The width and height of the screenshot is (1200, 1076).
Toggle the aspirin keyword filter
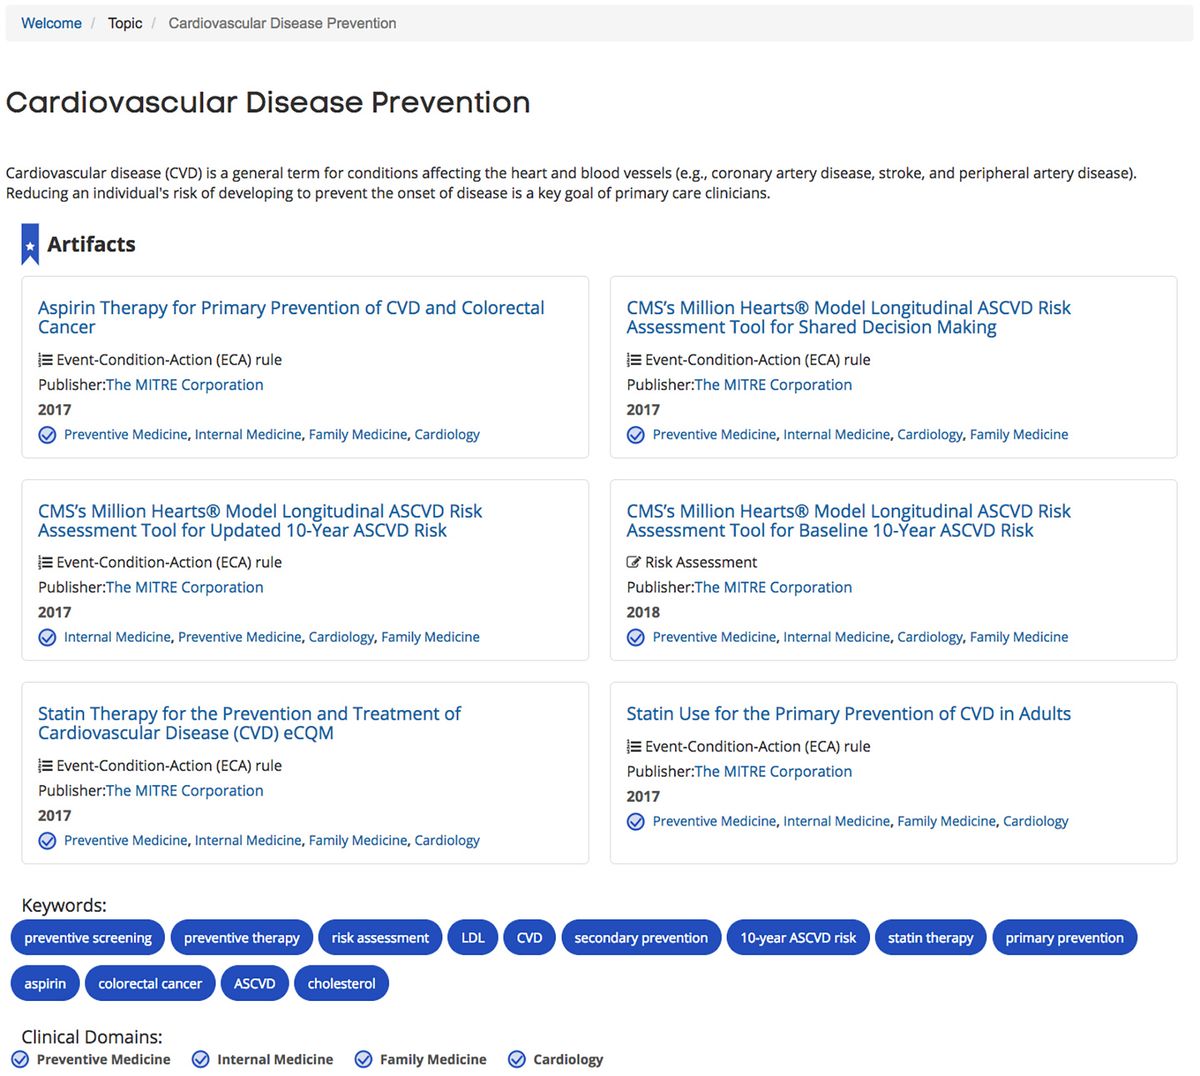tap(44, 983)
